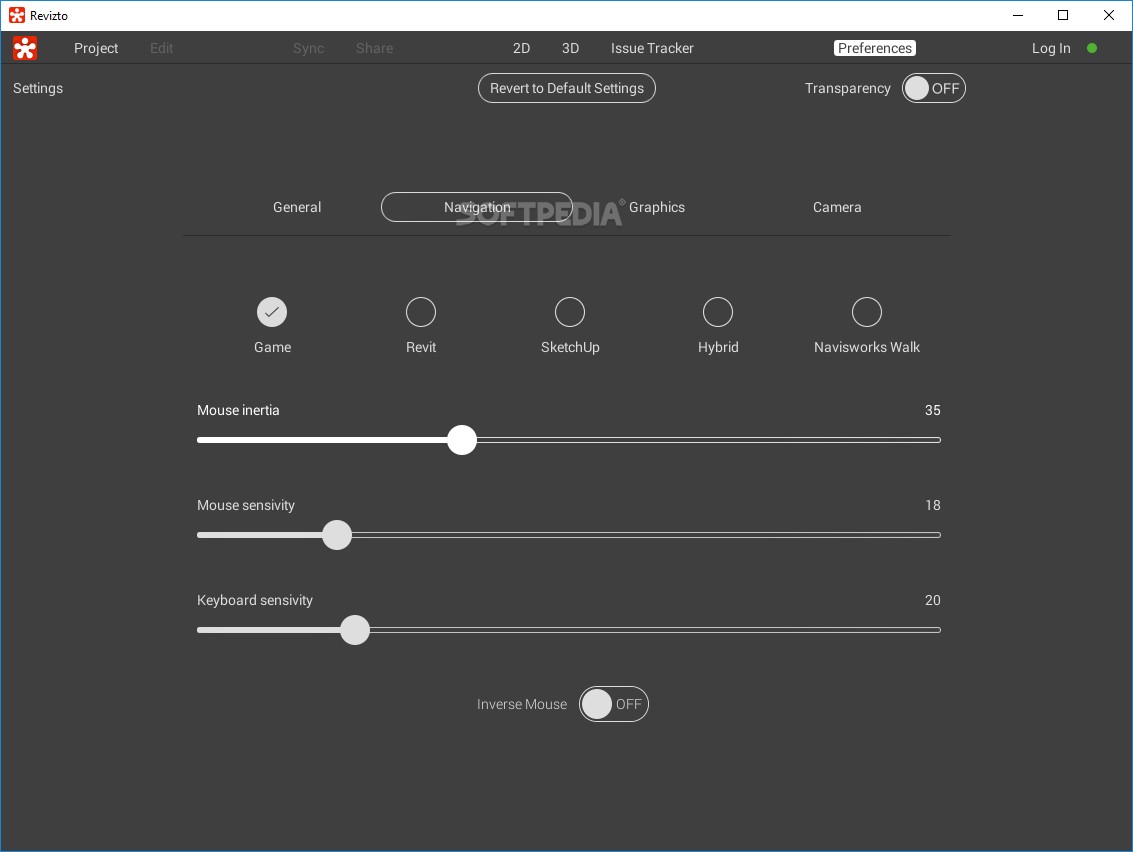Click the Mouse sensivity value 18
The width and height of the screenshot is (1133, 852).
933,505
